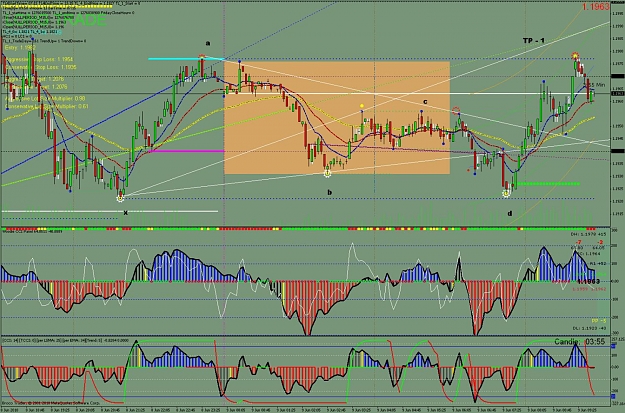Click Conservative Lot Size Multiplier 0.61 text
Image resolution: width=625 pixels, height=413 pixels.
[x=47, y=106]
